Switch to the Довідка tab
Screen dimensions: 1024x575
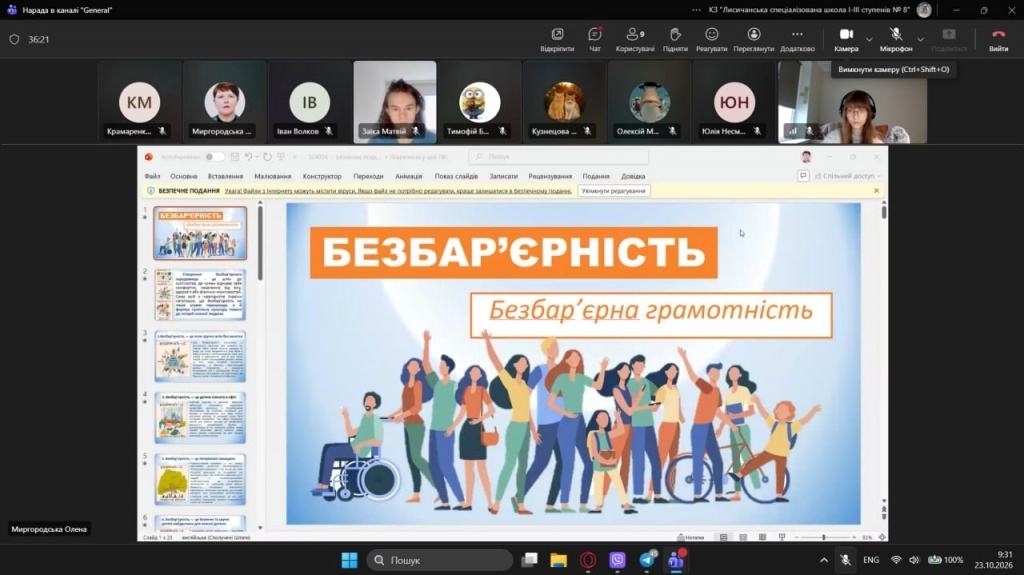[633, 176]
